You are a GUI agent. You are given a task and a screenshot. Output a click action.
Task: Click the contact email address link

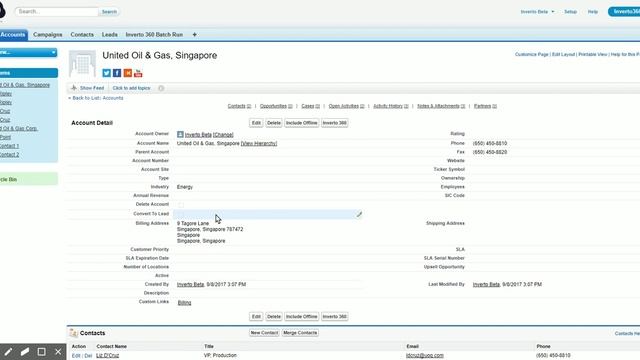pos(425,356)
